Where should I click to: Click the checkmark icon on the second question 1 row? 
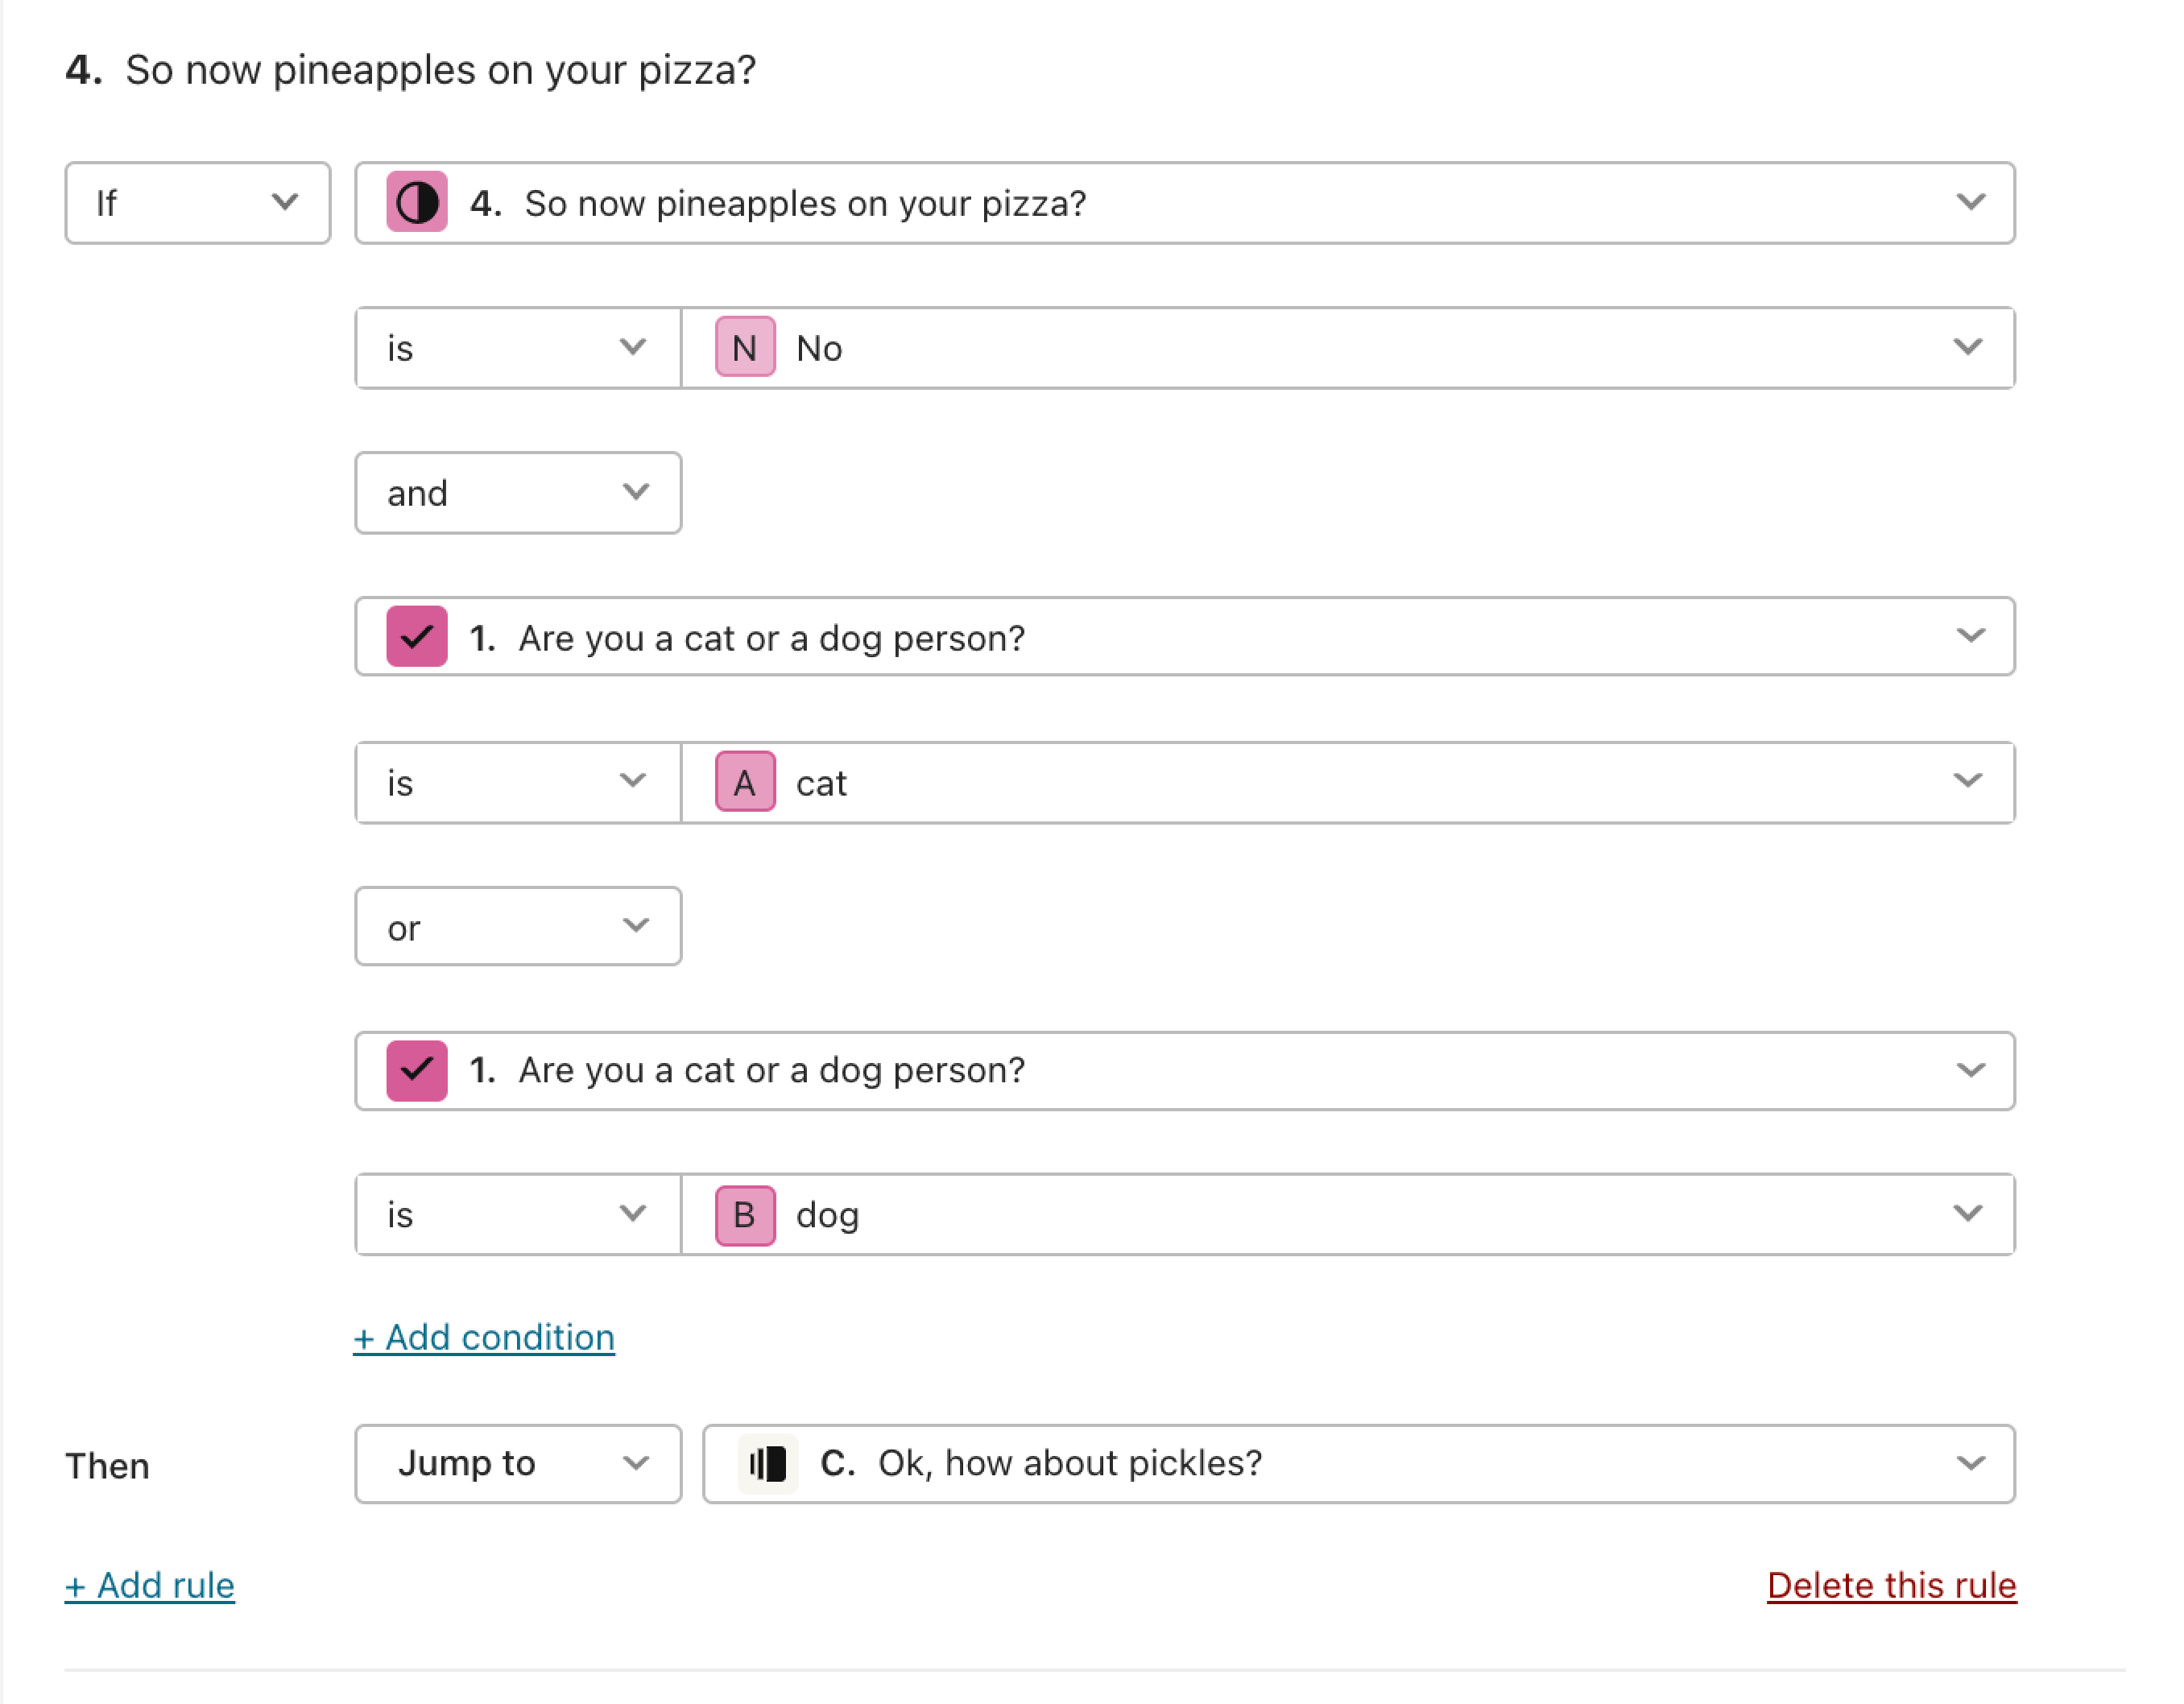(416, 1070)
